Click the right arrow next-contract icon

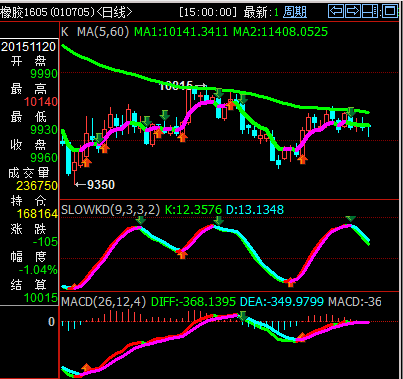353,11
